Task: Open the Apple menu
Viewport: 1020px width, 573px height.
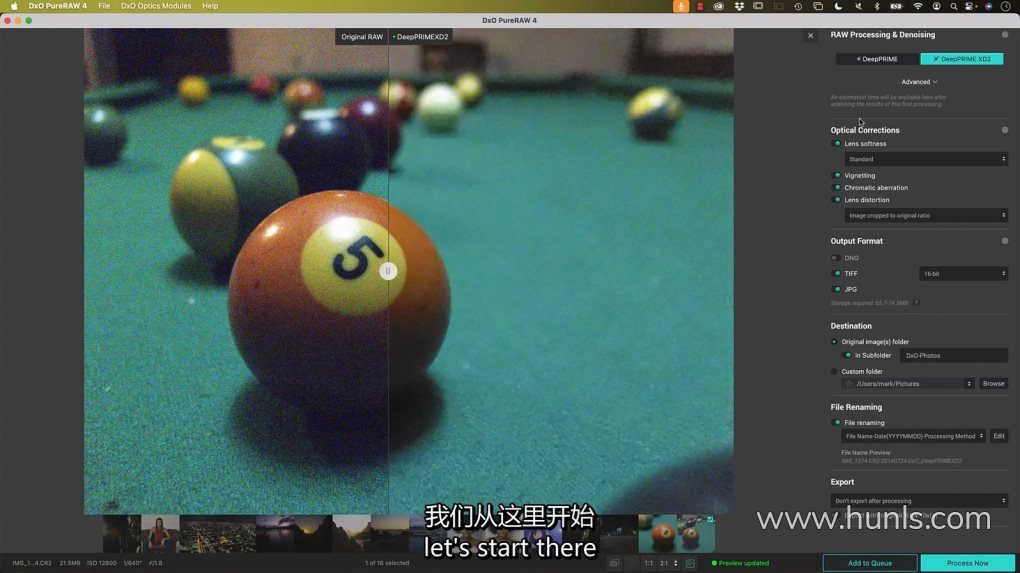Action: 14,6
